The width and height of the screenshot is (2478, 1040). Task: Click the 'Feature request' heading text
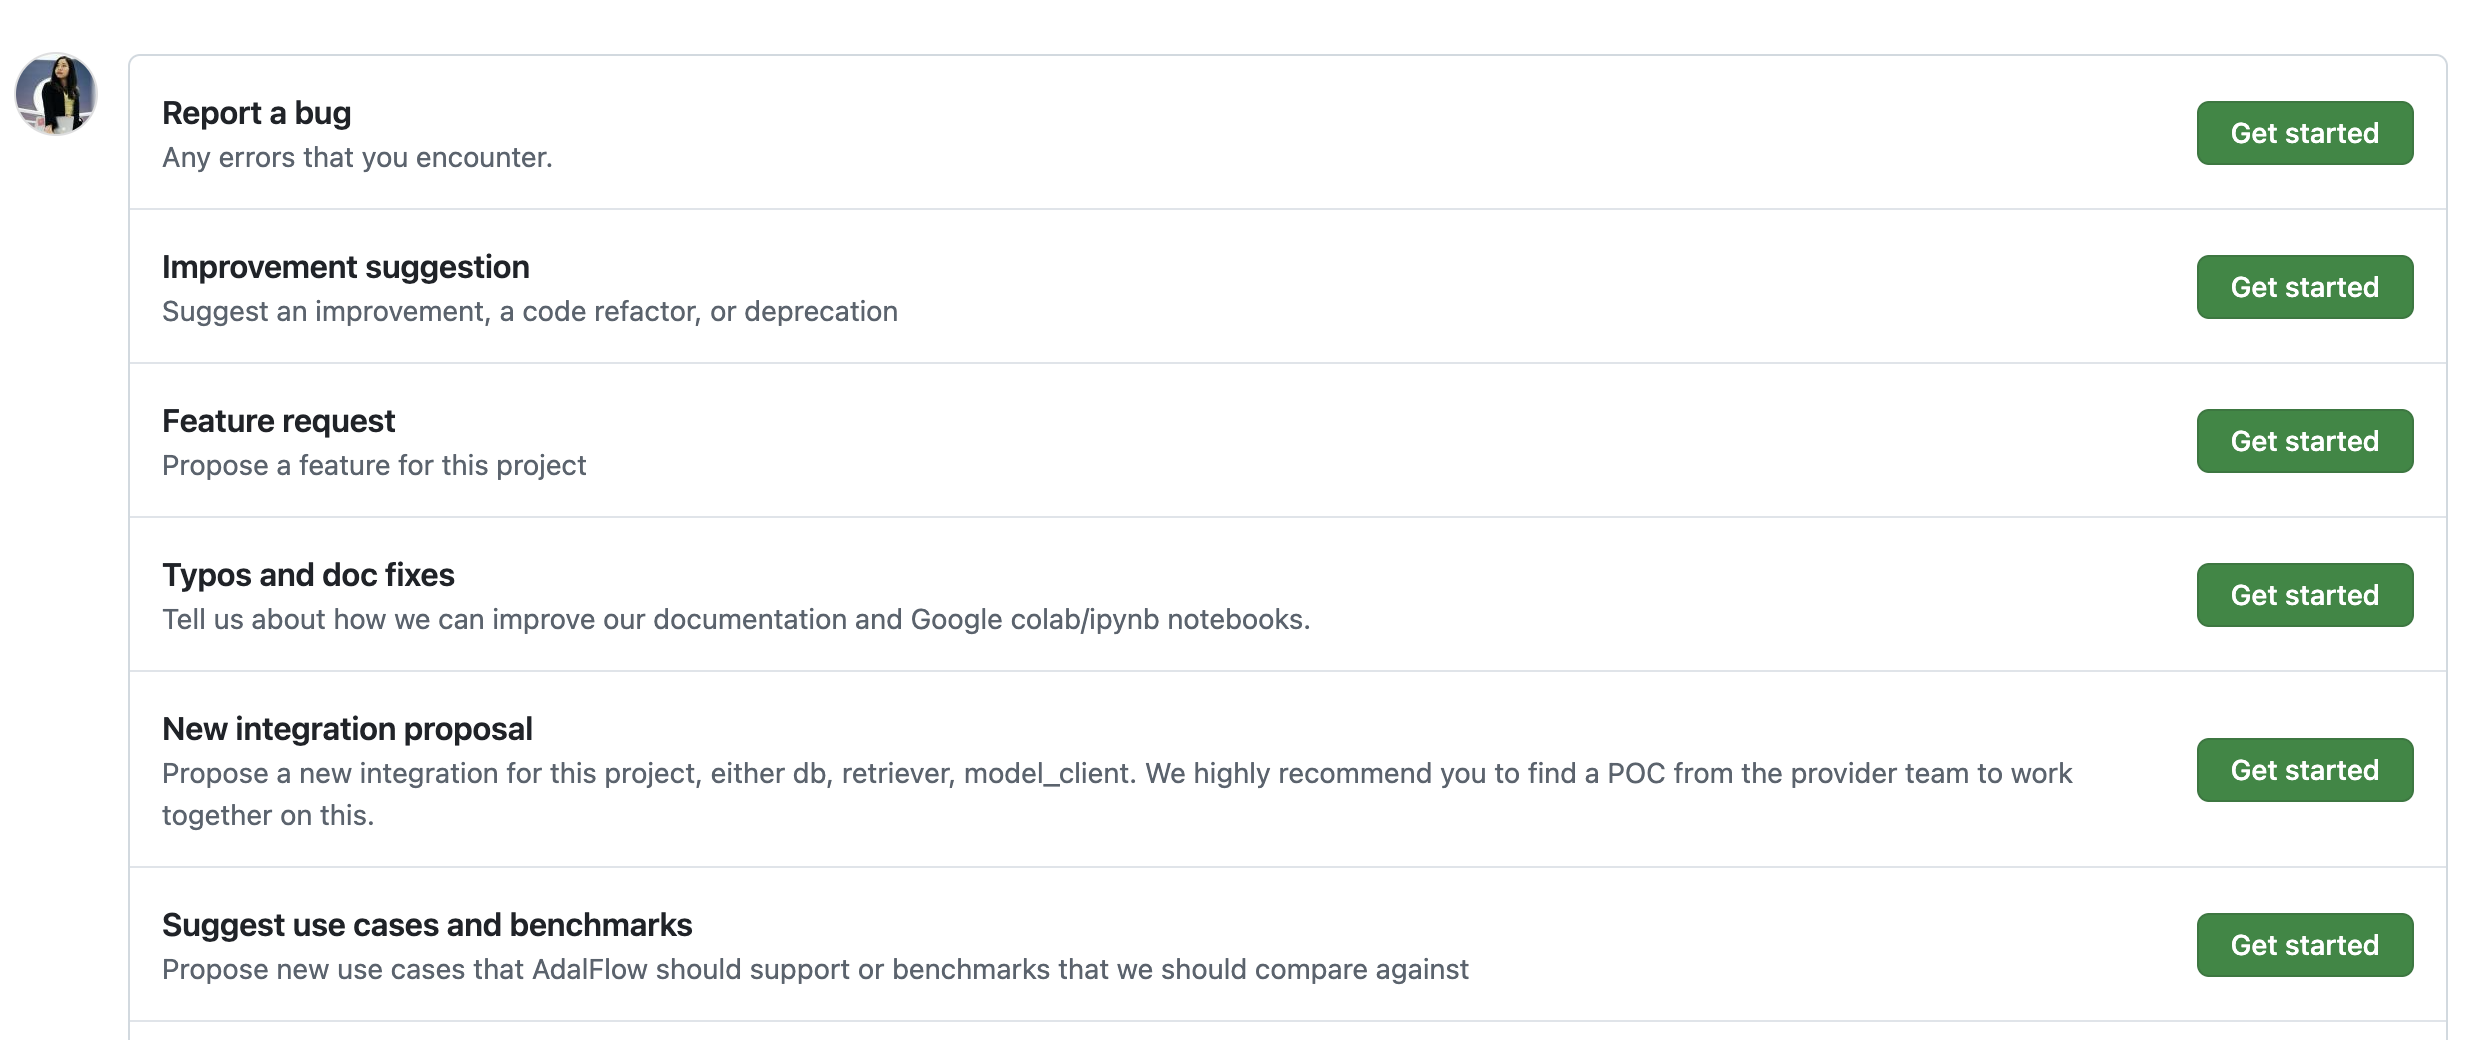[278, 421]
